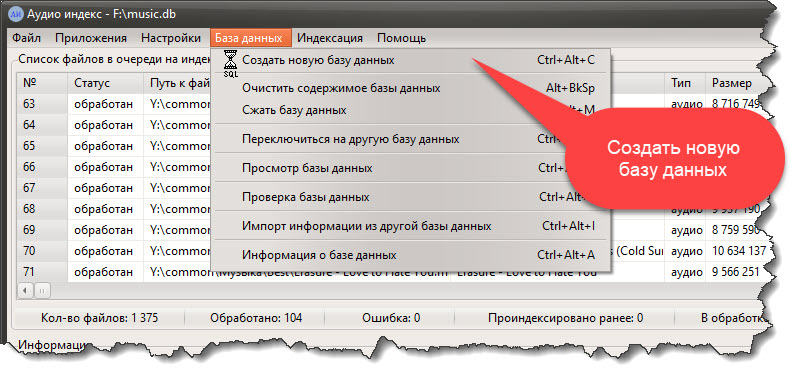Choose Создать новую базу данных
The height and width of the screenshot is (382, 800).
pos(411,60)
